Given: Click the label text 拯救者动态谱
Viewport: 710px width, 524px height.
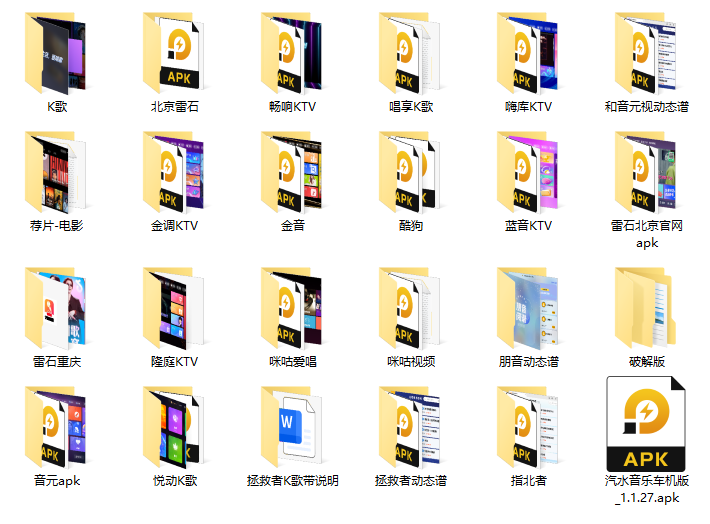Looking at the screenshot, I should (x=411, y=481).
